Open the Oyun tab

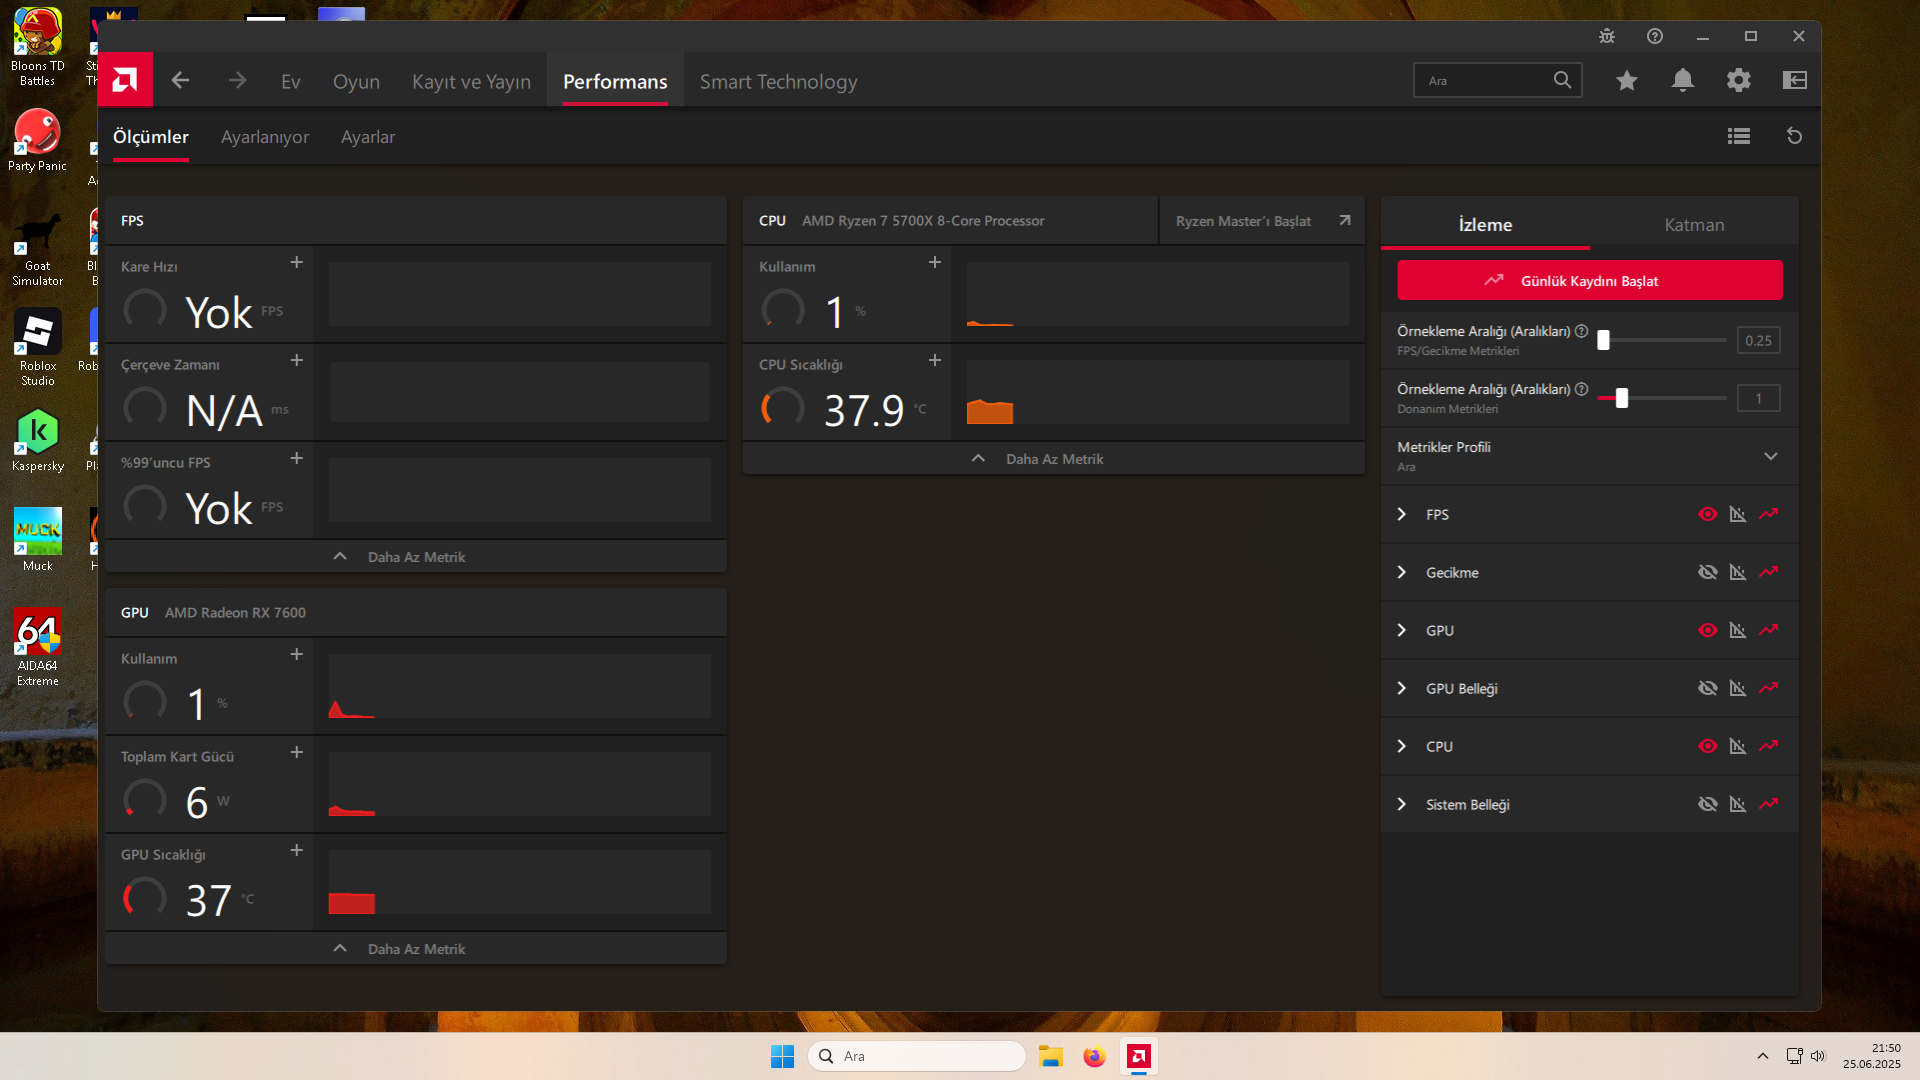click(x=356, y=82)
